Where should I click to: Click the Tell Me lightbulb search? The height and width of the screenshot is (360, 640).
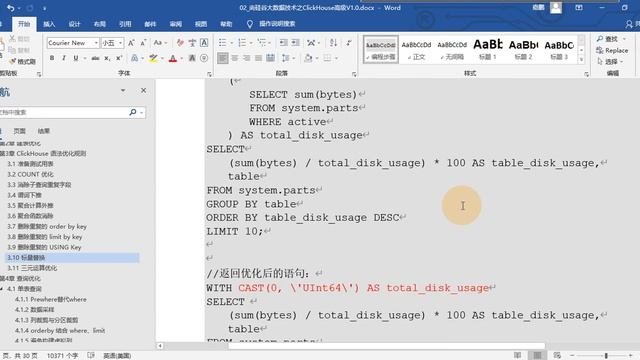[250, 24]
